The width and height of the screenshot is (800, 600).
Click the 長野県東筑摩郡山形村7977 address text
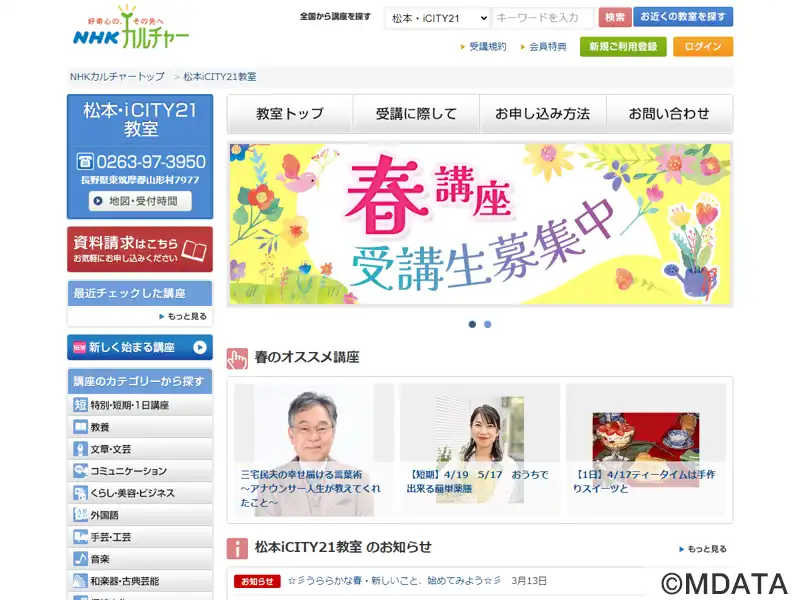pos(140,180)
